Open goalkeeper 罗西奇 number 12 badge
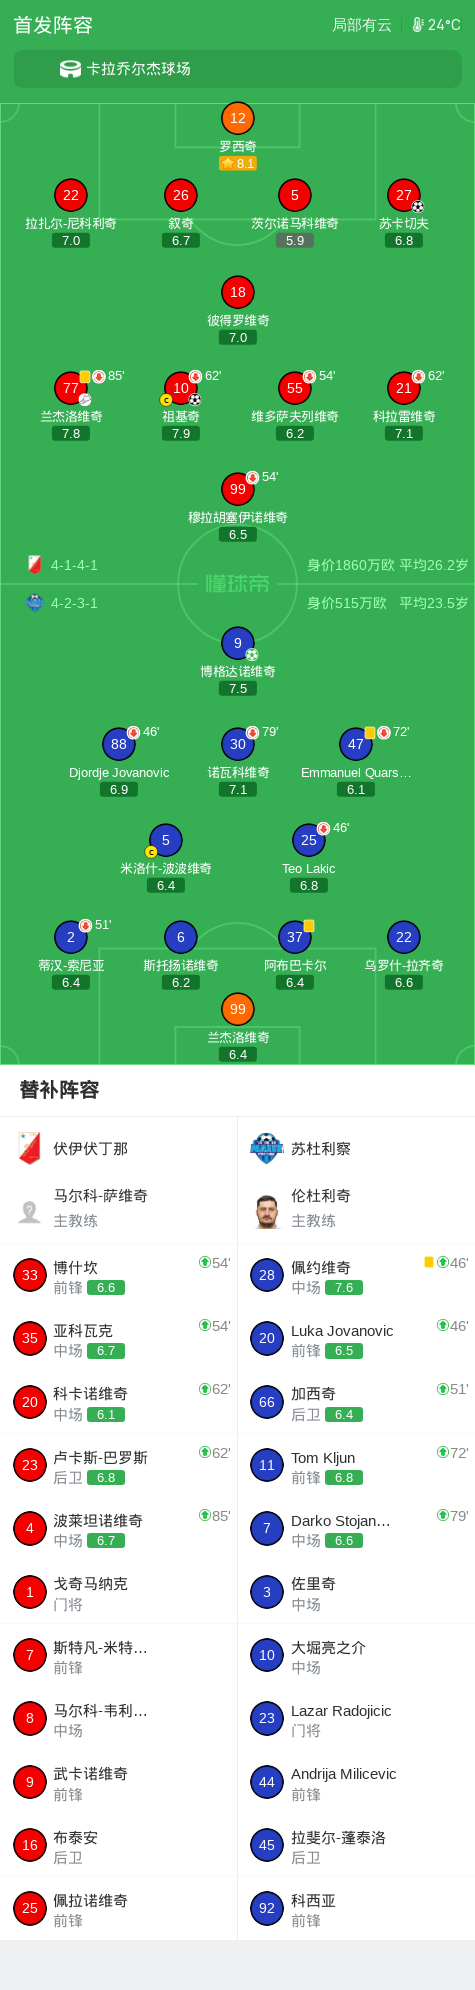 238,118
